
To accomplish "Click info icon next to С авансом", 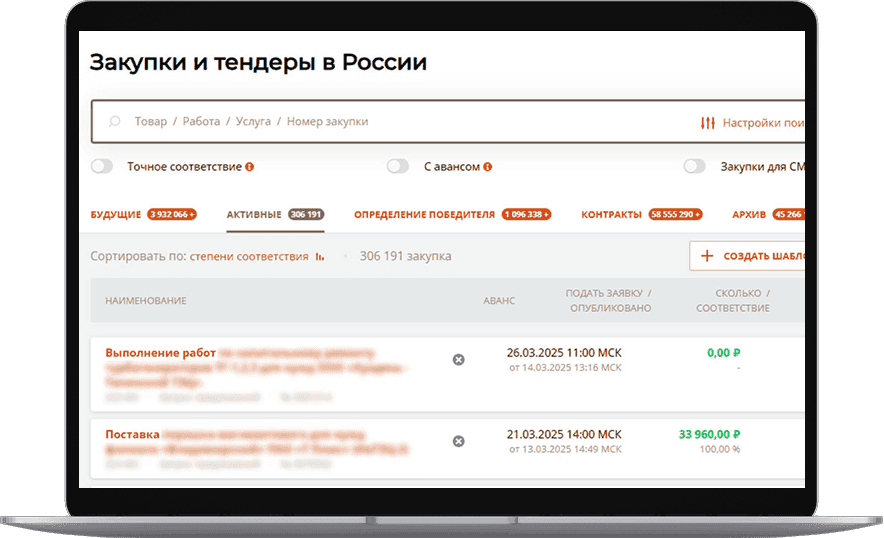I will 488,167.
